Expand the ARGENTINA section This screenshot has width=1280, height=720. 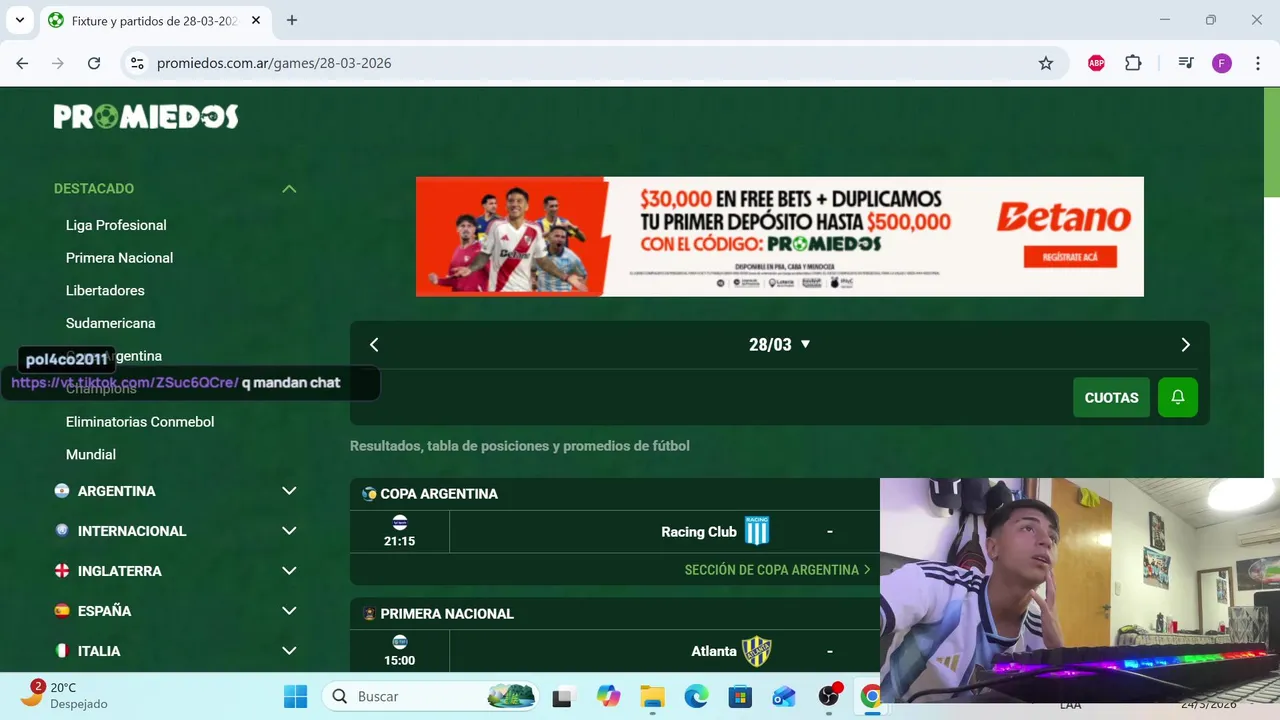(x=289, y=491)
